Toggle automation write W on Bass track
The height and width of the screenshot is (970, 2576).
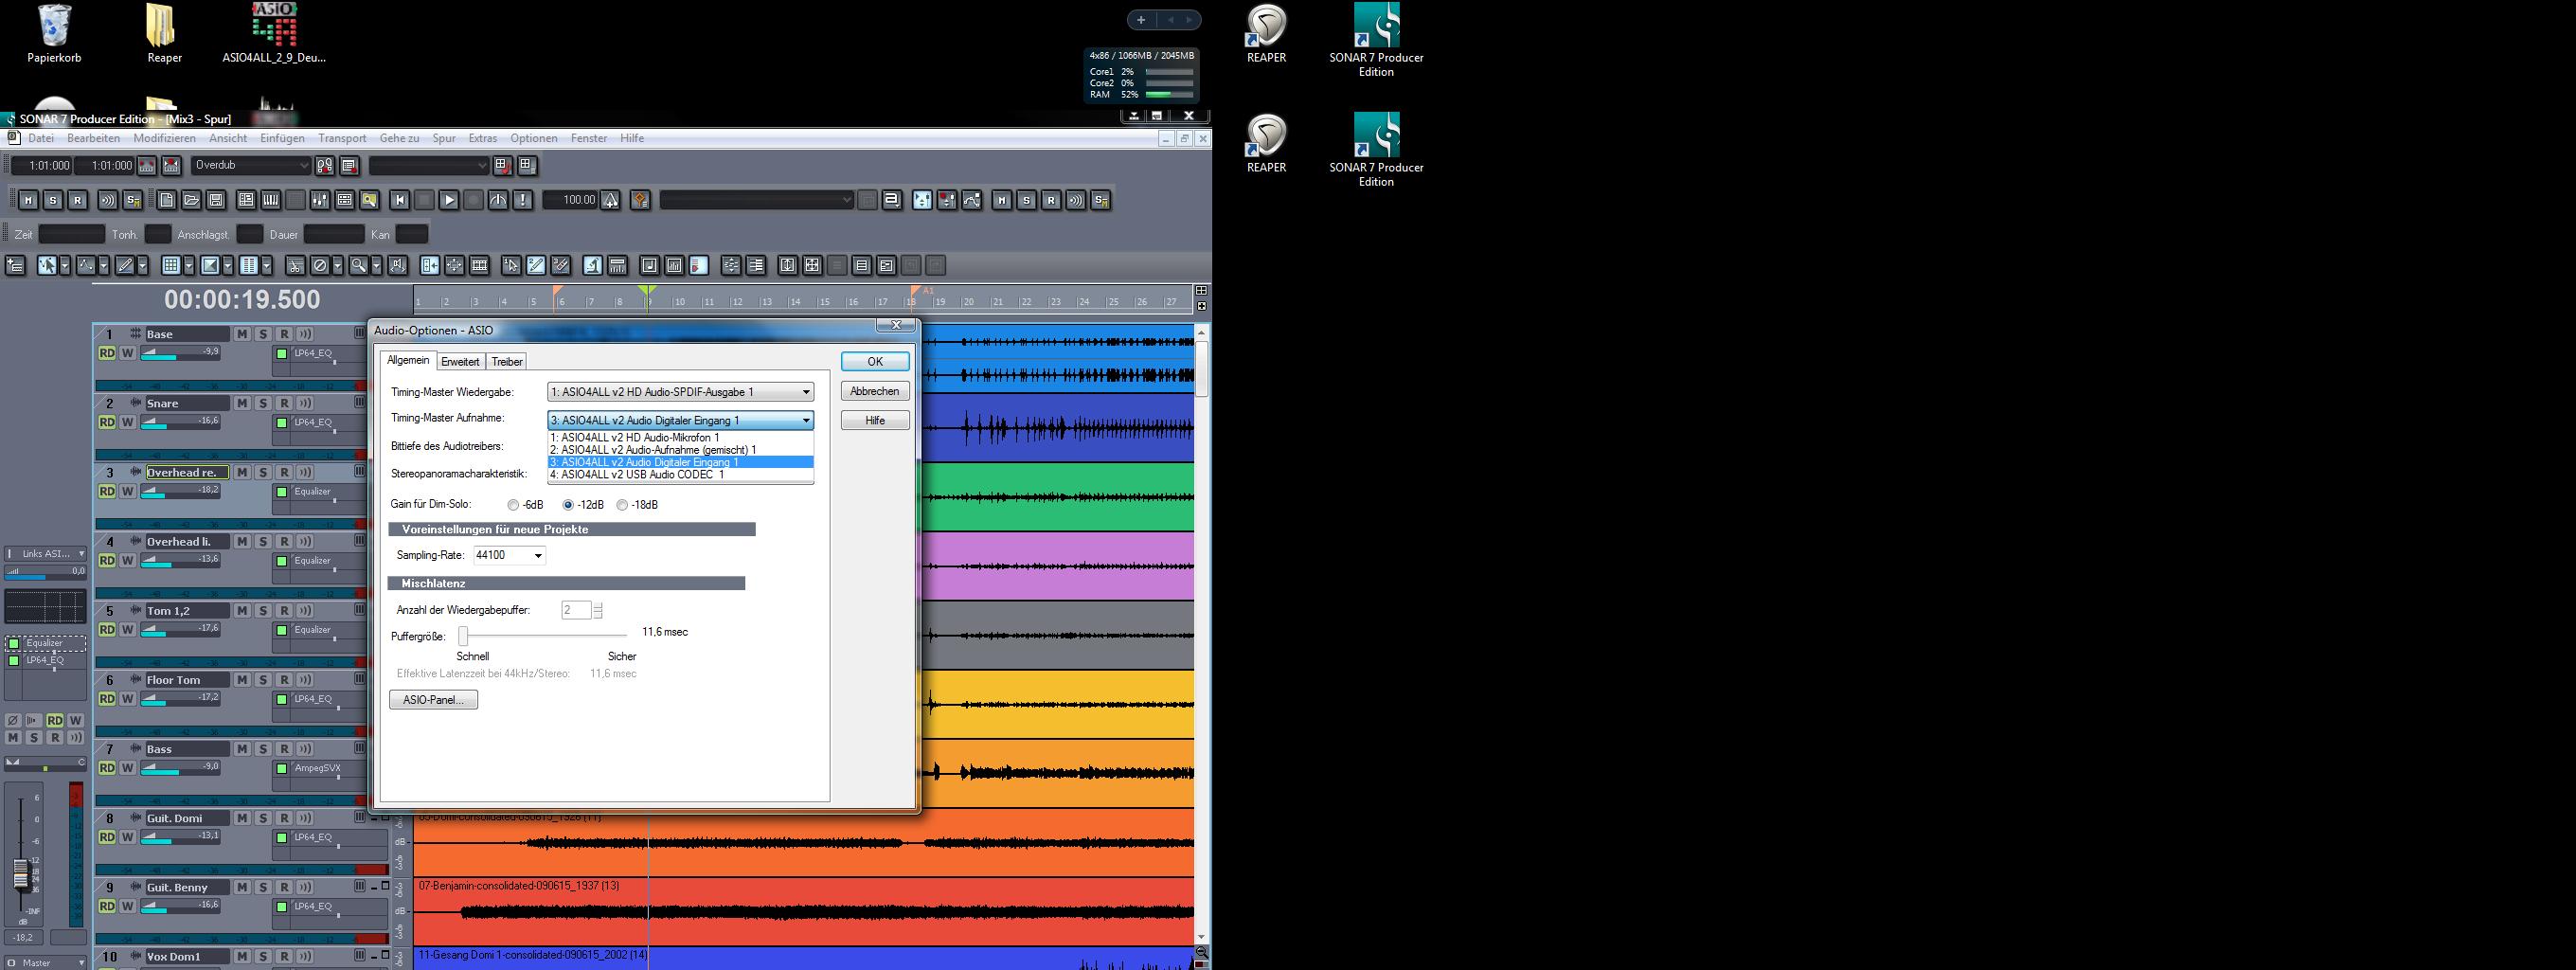[x=128, y=767]
